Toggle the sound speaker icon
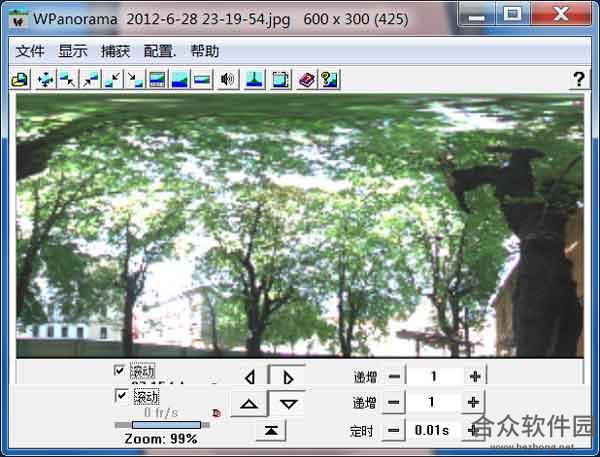Image resolution: width=600 pixels, height=457 pixels. (228, 80)
